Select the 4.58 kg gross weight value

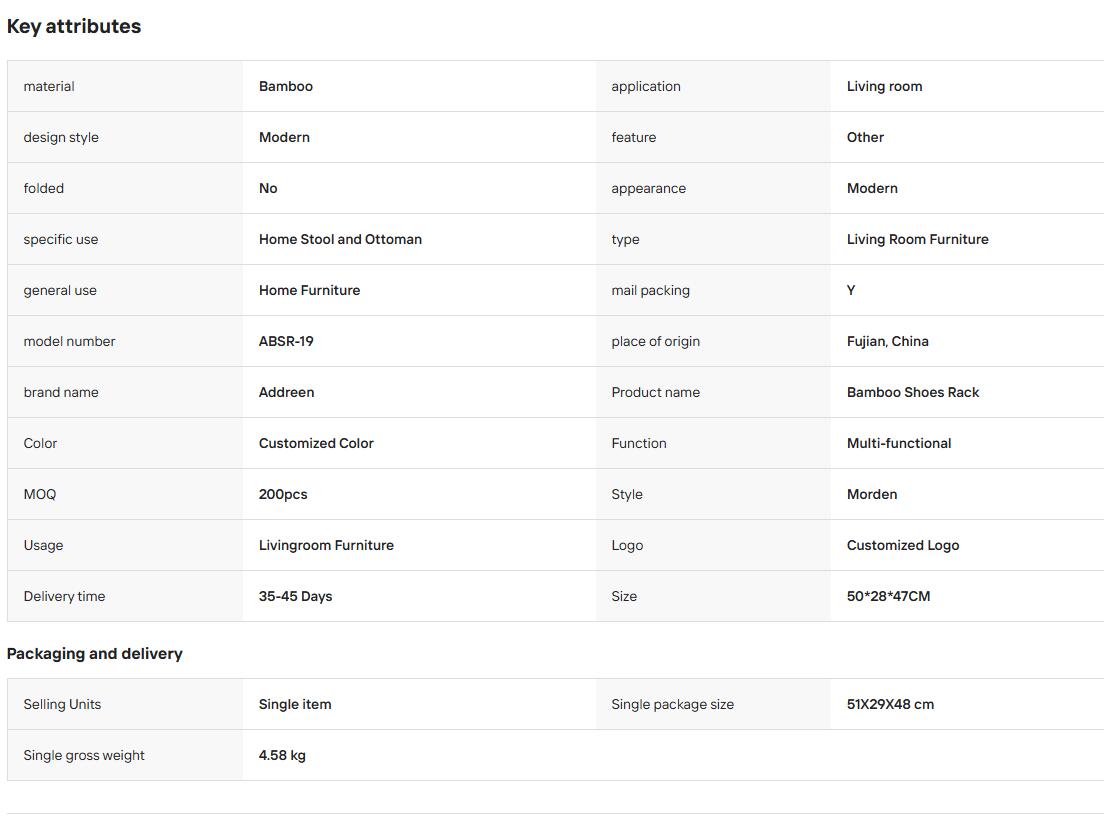coord(282,755)
